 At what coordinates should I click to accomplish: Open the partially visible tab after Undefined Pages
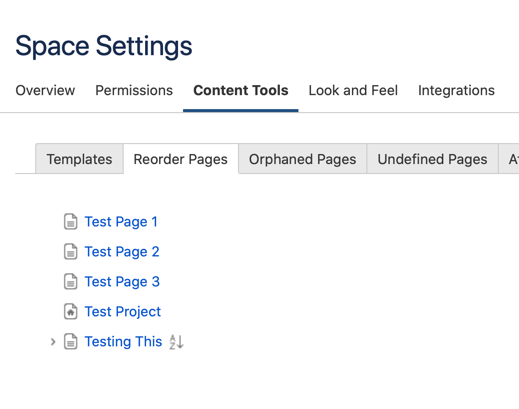[x=509, y=159]
